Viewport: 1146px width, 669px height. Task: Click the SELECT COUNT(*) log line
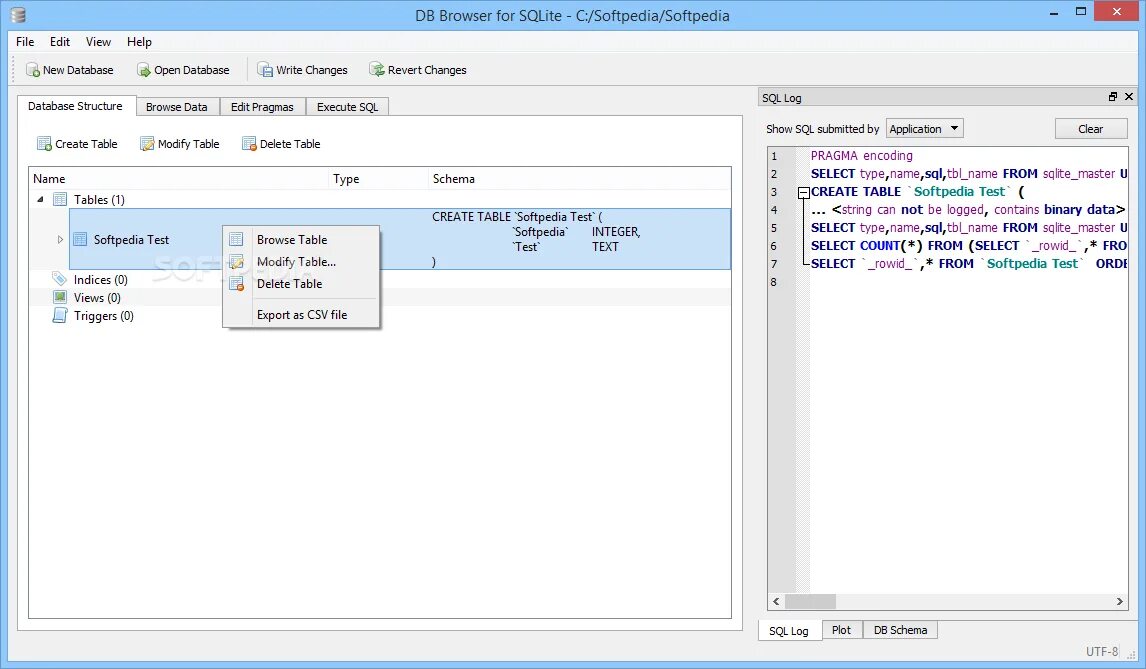point(969,246)
